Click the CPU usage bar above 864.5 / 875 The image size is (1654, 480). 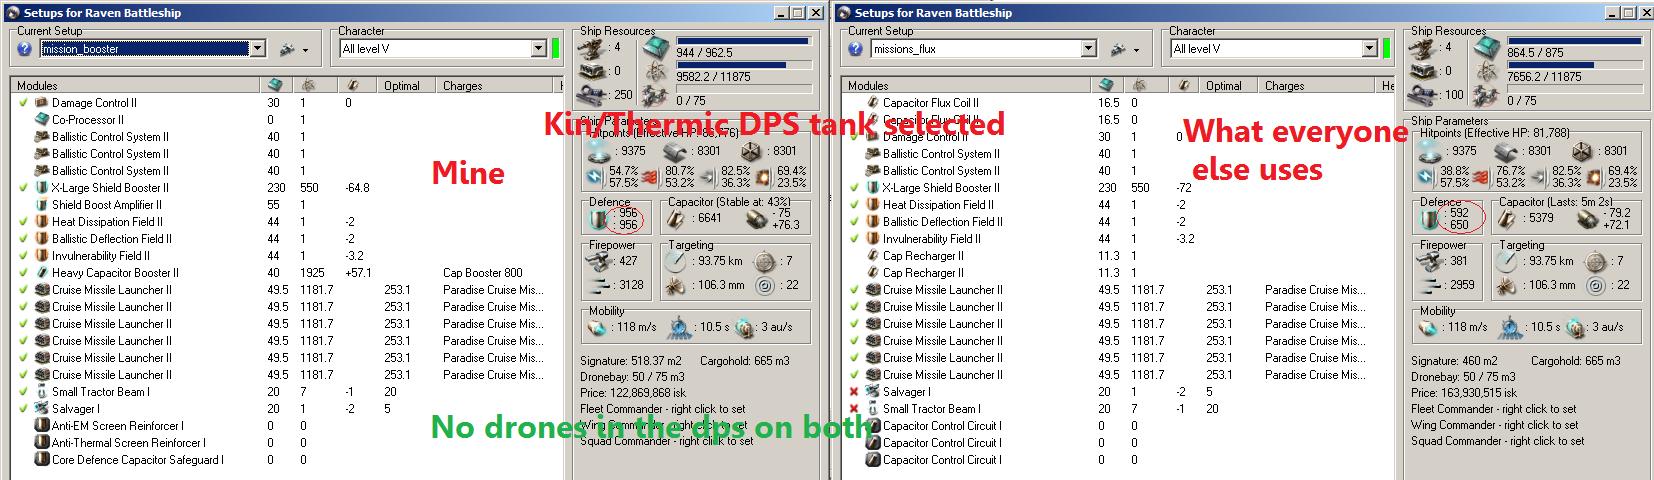pos(1573,41)
